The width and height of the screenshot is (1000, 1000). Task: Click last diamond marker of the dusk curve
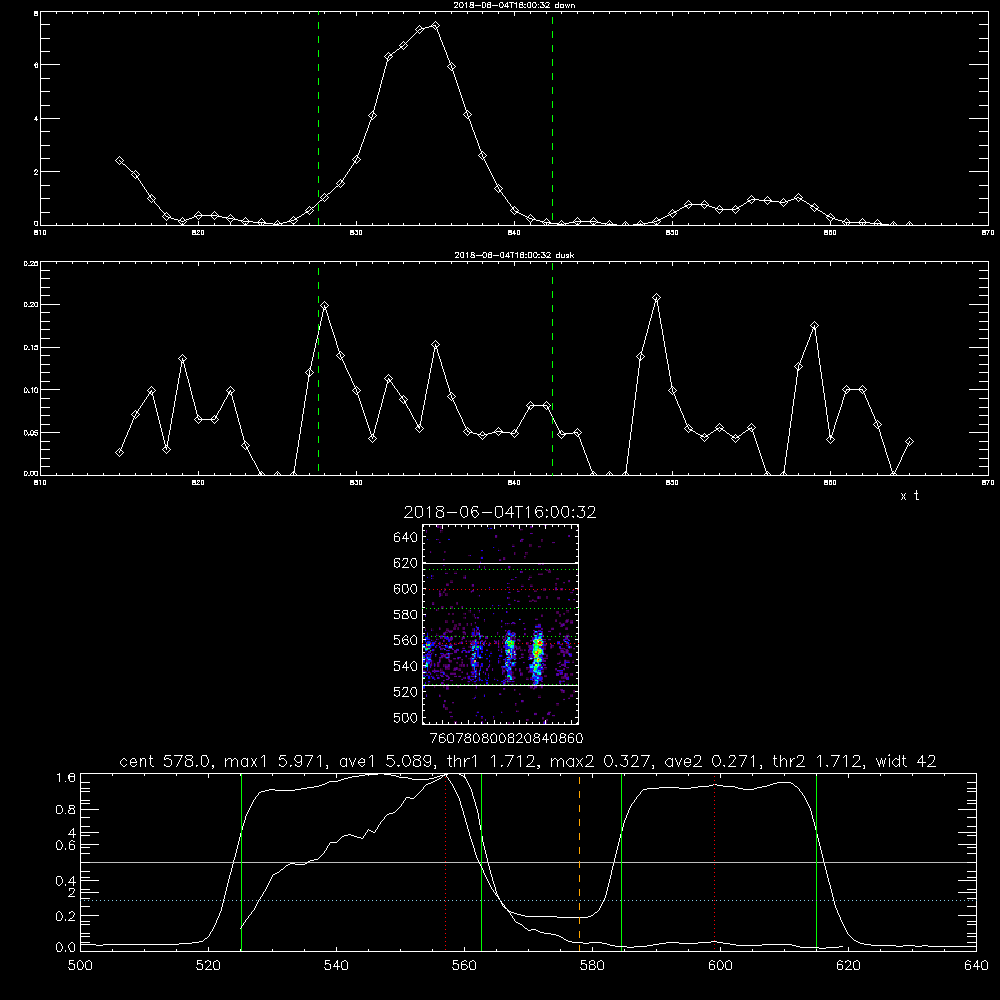909,441
